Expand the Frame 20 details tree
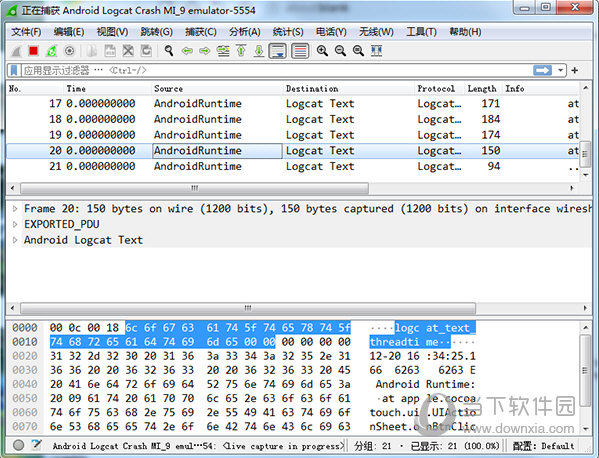 (x=15, y=209)
